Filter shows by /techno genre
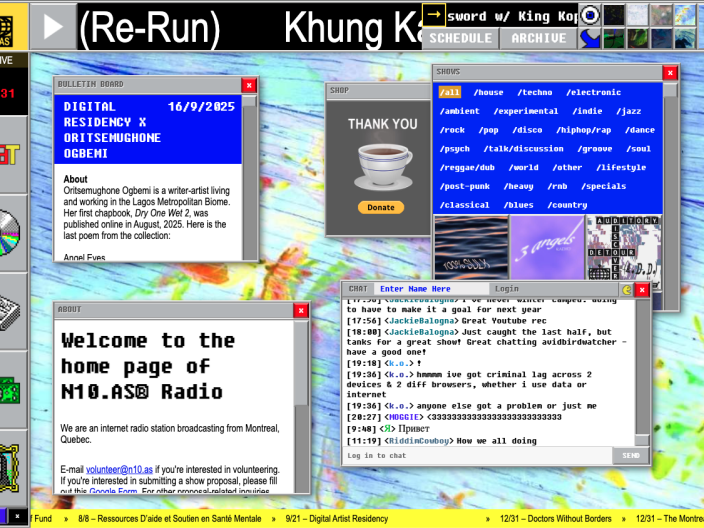704x528 pixels. [535, 92]
